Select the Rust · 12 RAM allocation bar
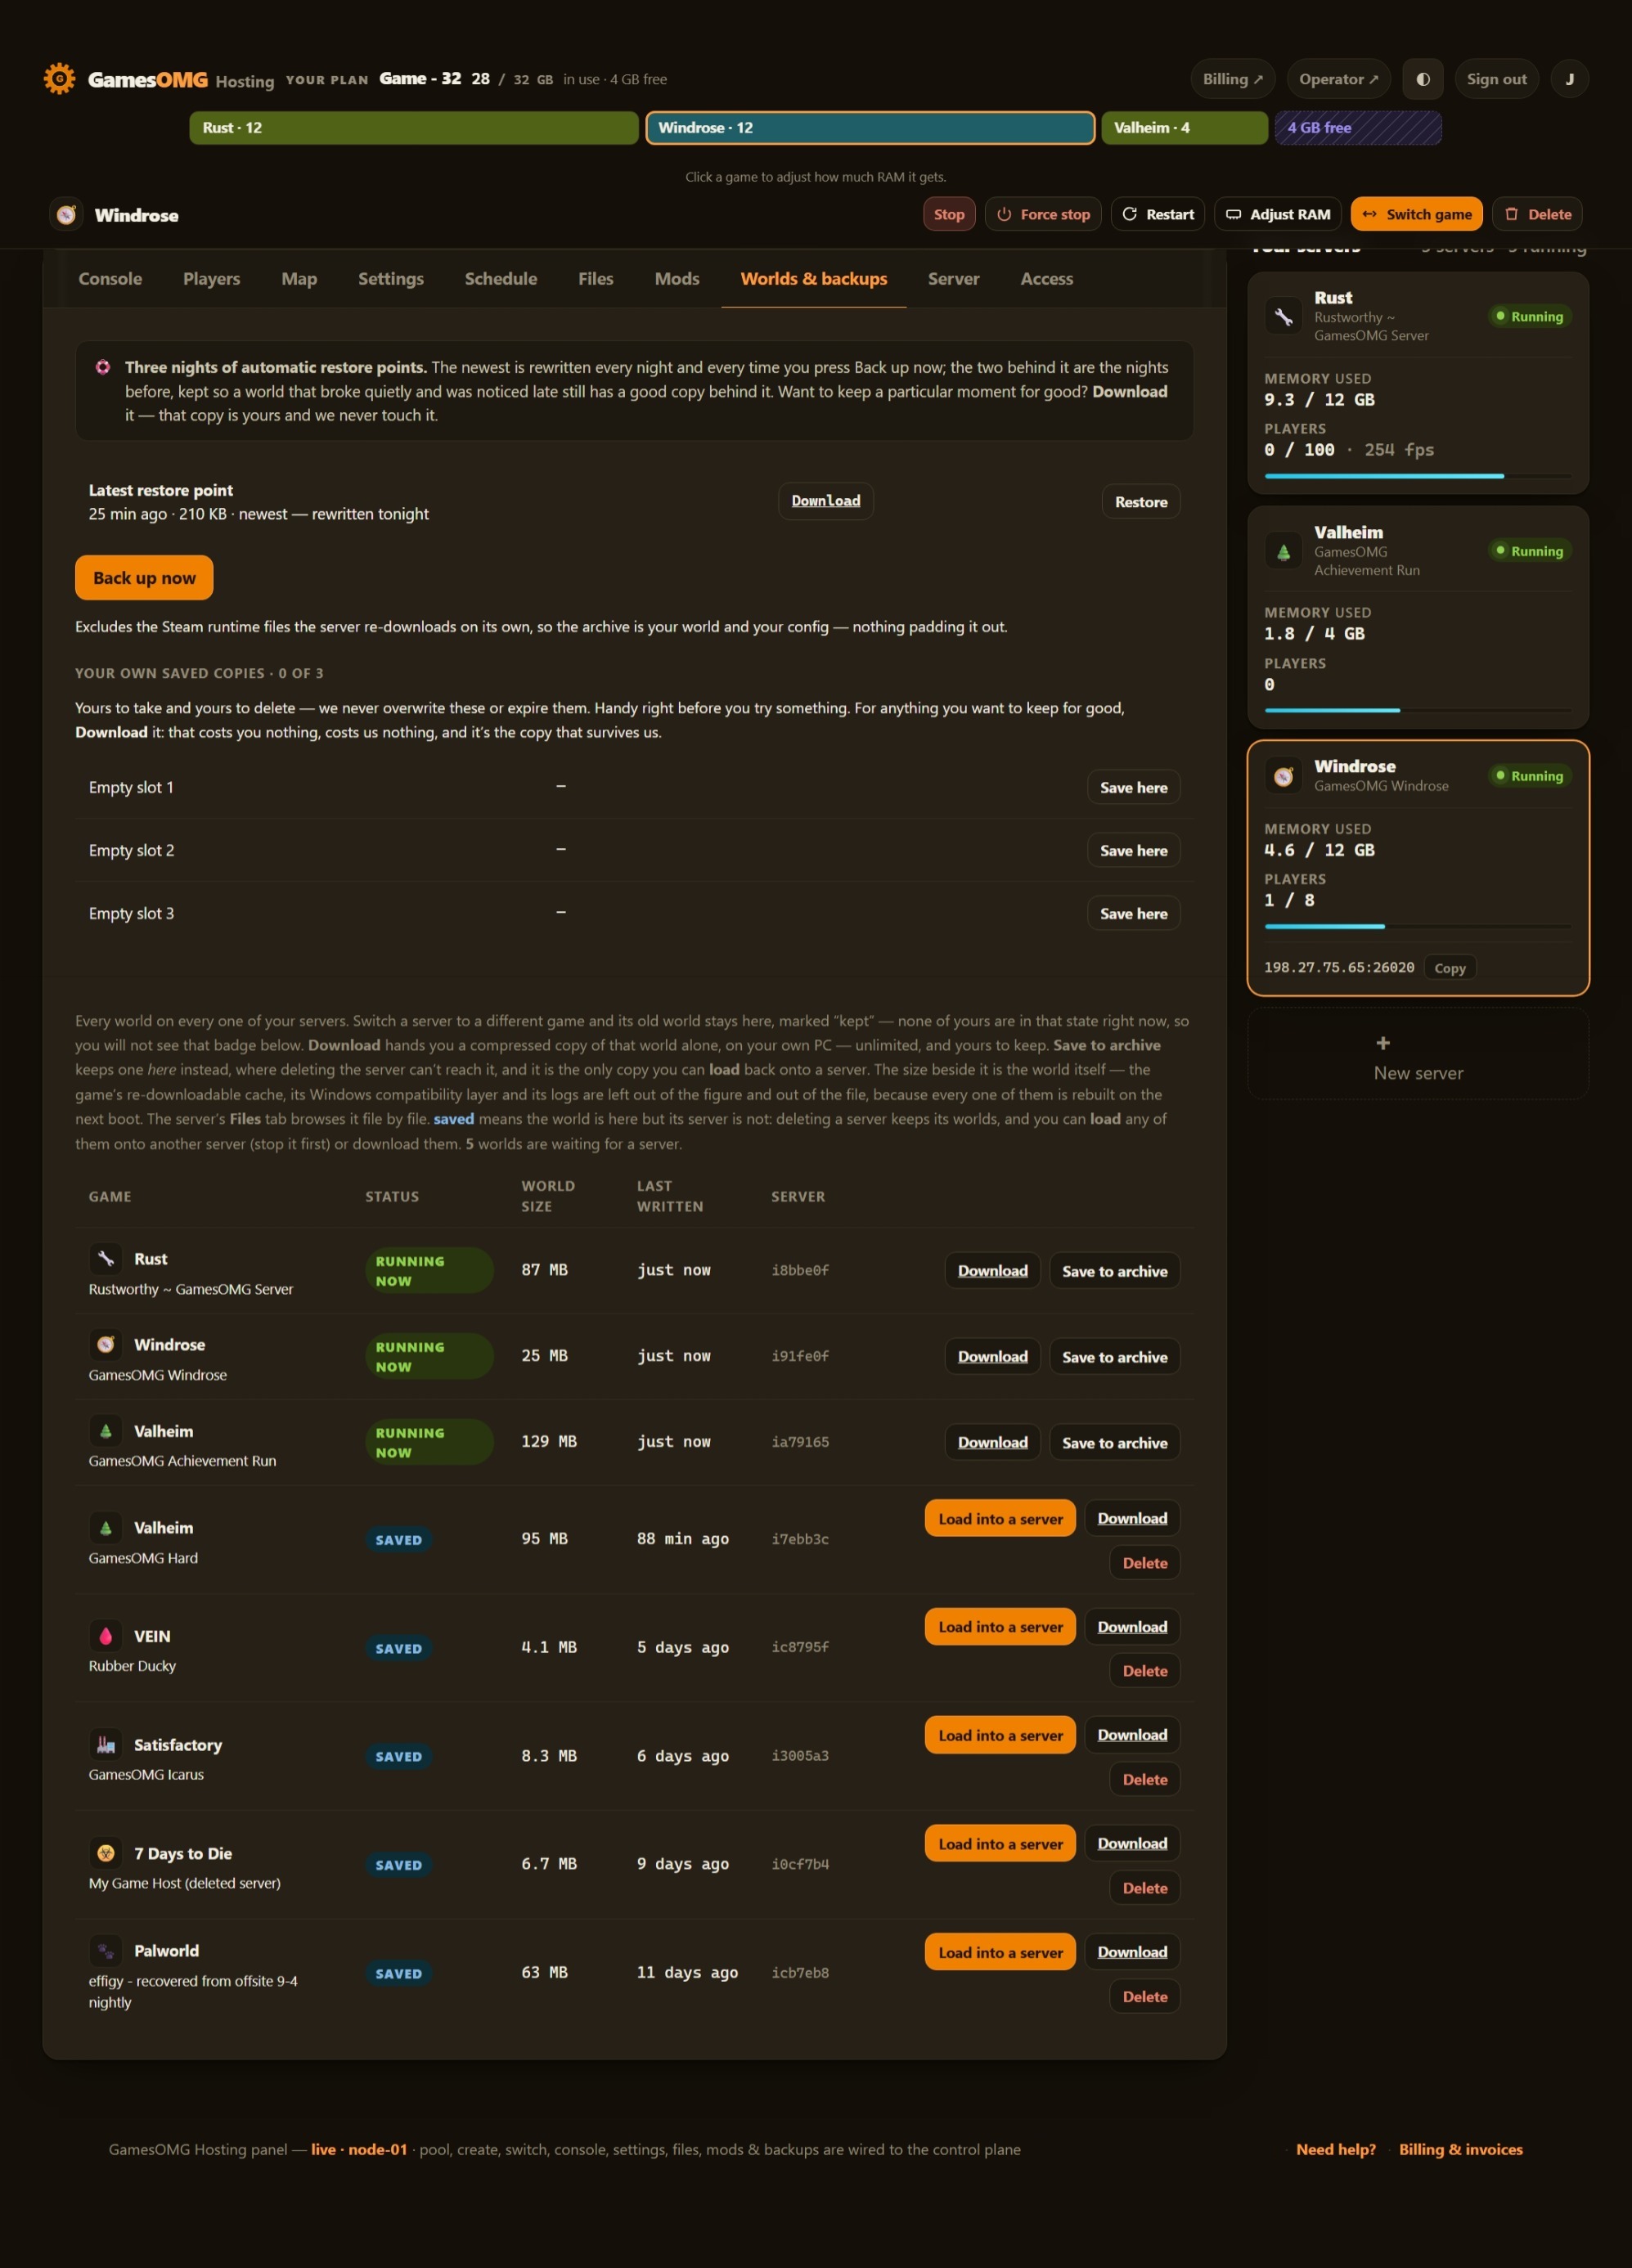 pos(414,128)
